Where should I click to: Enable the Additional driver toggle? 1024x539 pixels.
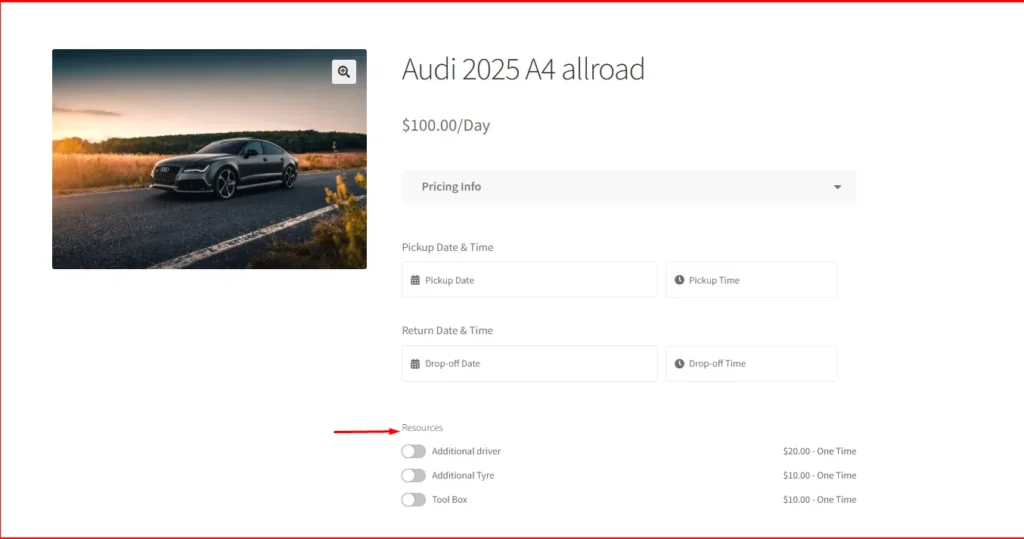[x=413, y=451]
